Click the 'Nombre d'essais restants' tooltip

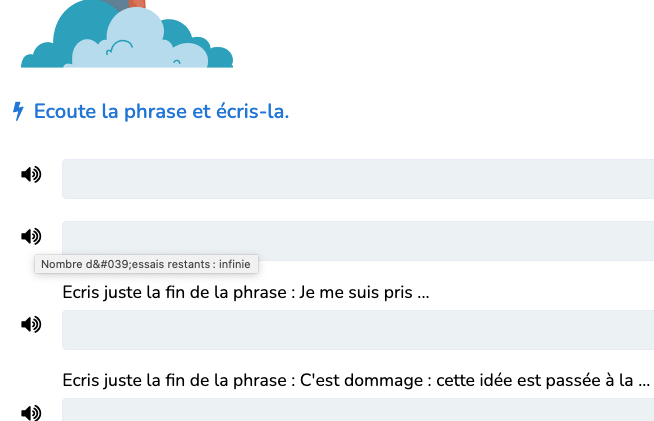coord(146,264)
